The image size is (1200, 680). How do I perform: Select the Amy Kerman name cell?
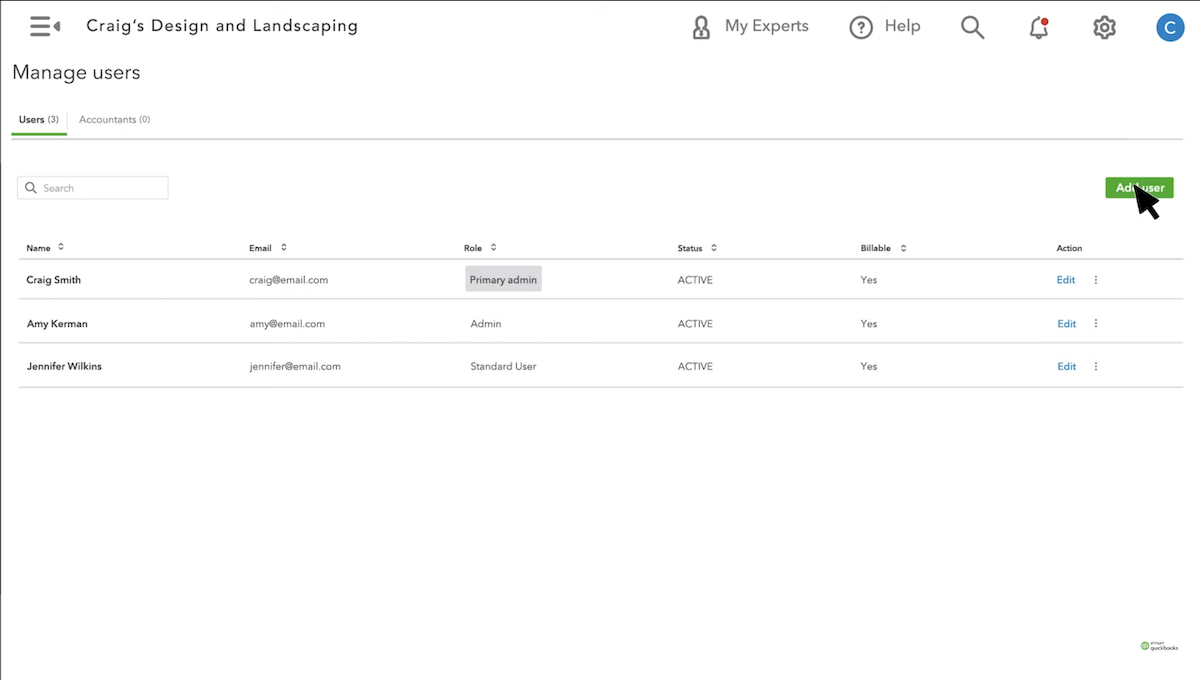pos(57,324)
